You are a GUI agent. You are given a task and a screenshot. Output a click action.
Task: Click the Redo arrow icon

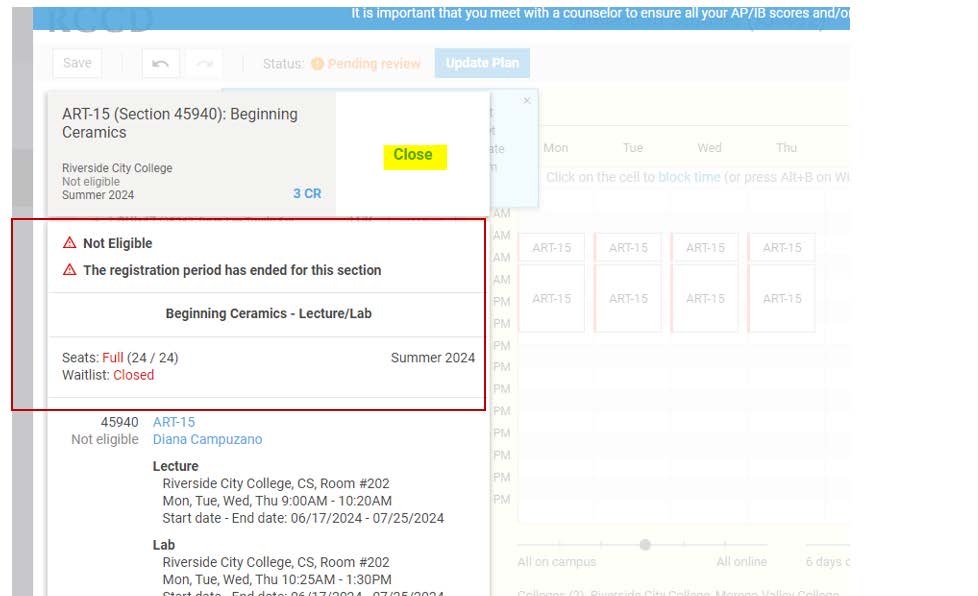click(x=205, y=64)
